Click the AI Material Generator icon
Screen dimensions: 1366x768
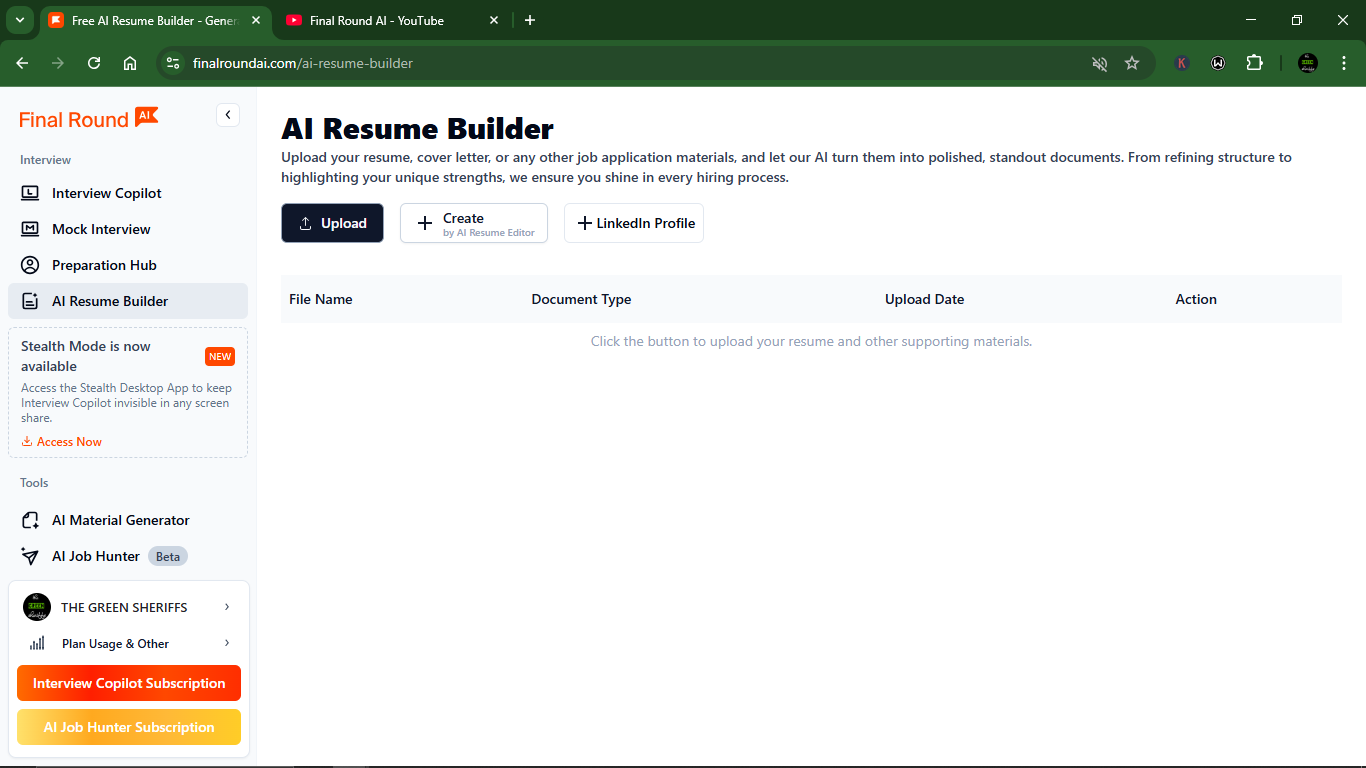pos(30,520)
